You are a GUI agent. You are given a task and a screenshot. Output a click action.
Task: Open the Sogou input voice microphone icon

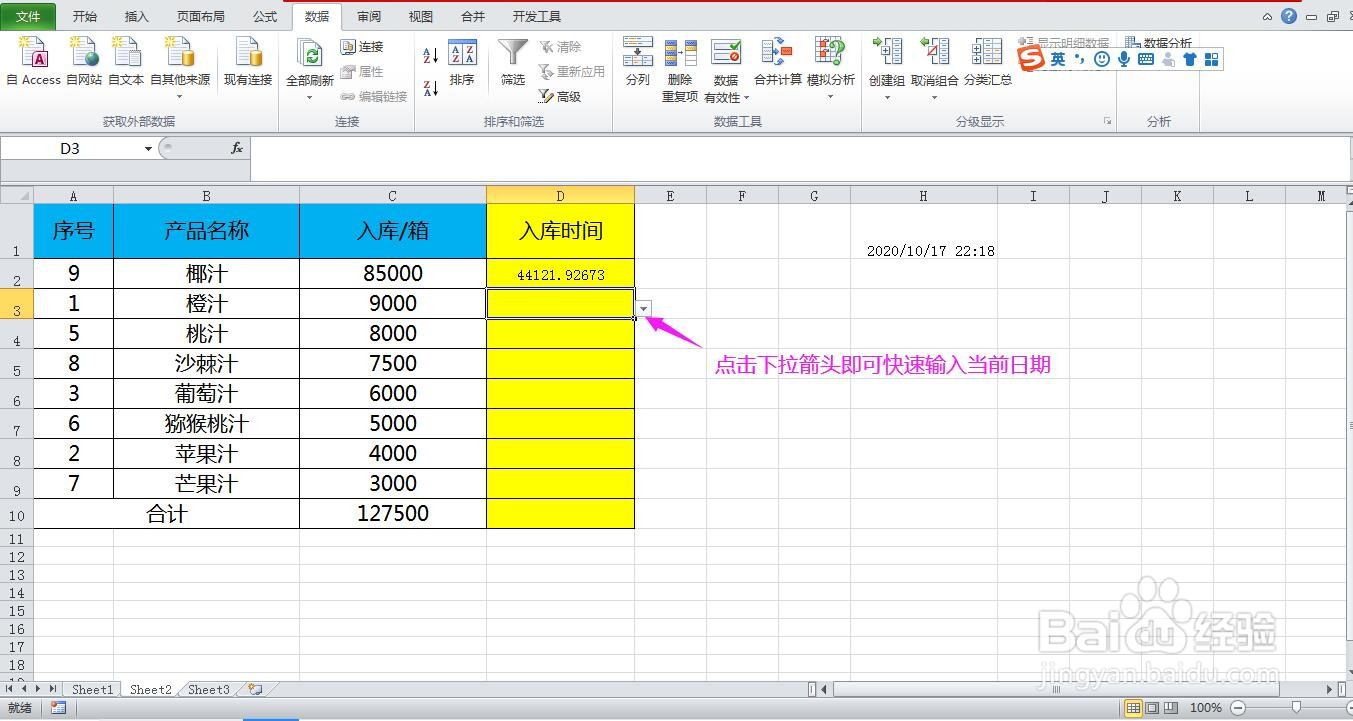click(1122, 59)
